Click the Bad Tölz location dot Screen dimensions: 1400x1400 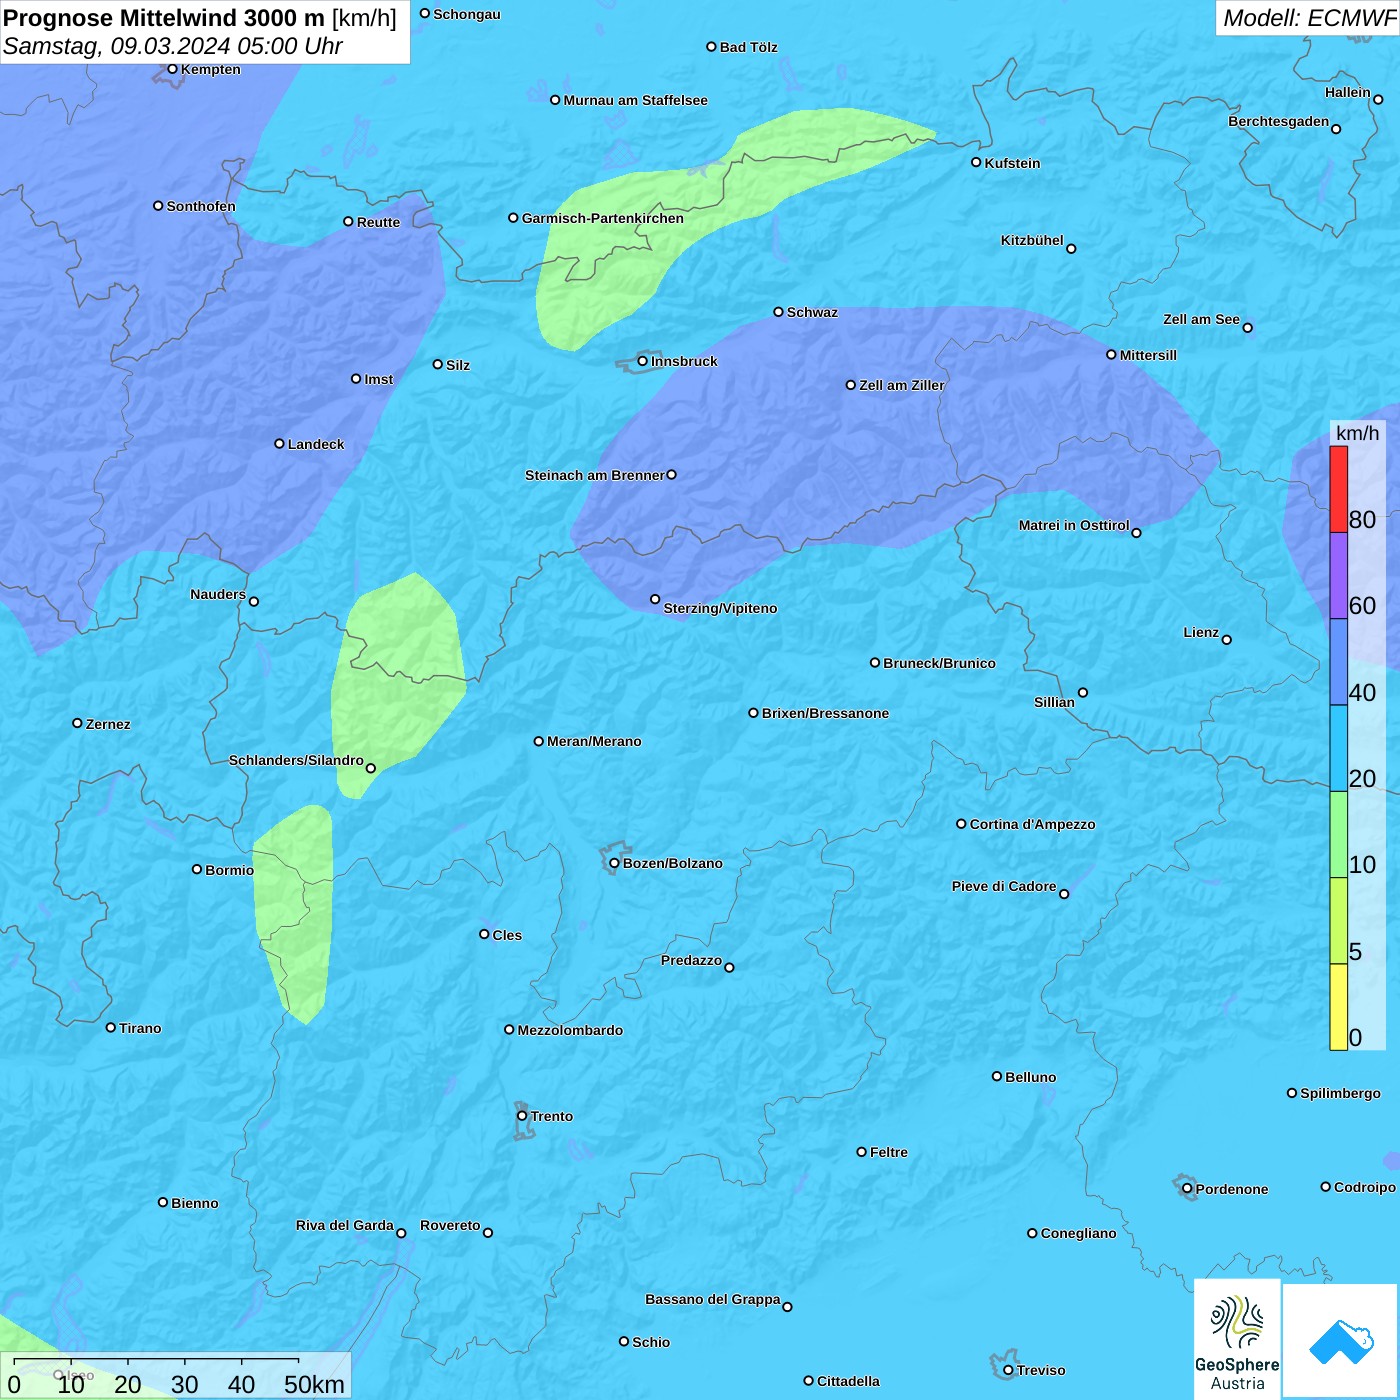click(x=711, y=46)
